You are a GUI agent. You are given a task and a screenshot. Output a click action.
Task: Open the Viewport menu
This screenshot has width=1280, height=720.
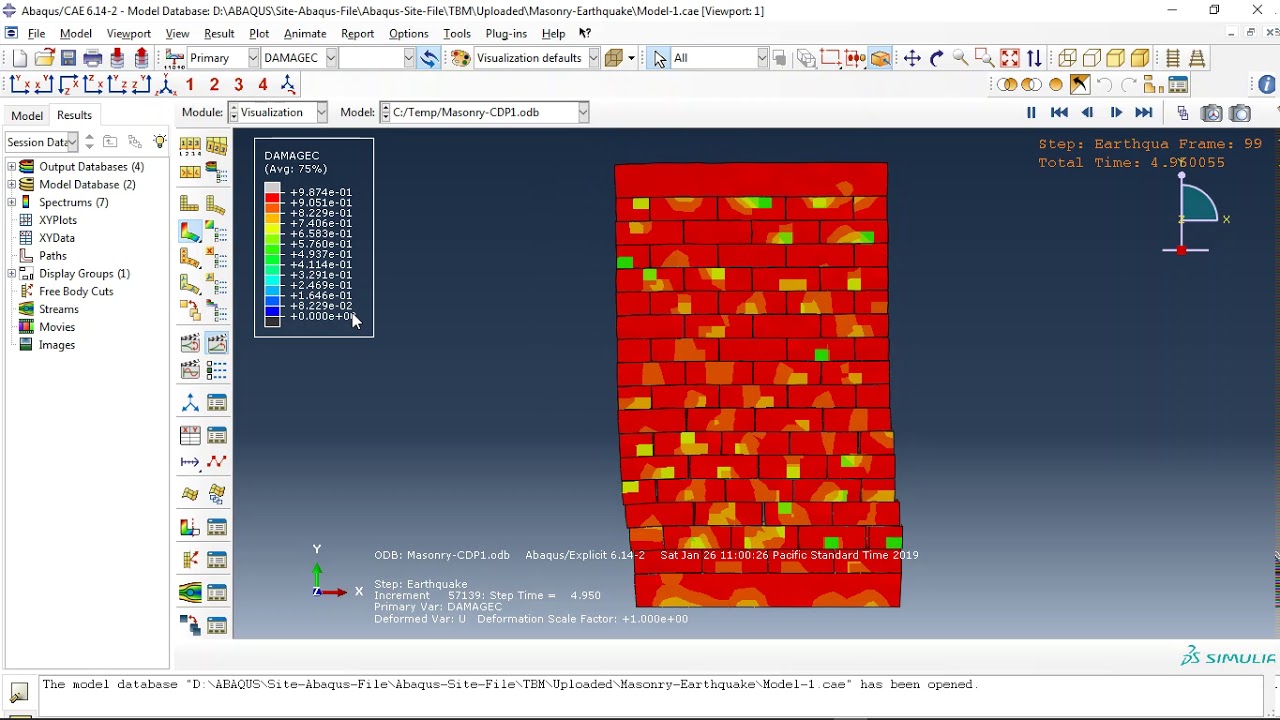pos(128,33)
